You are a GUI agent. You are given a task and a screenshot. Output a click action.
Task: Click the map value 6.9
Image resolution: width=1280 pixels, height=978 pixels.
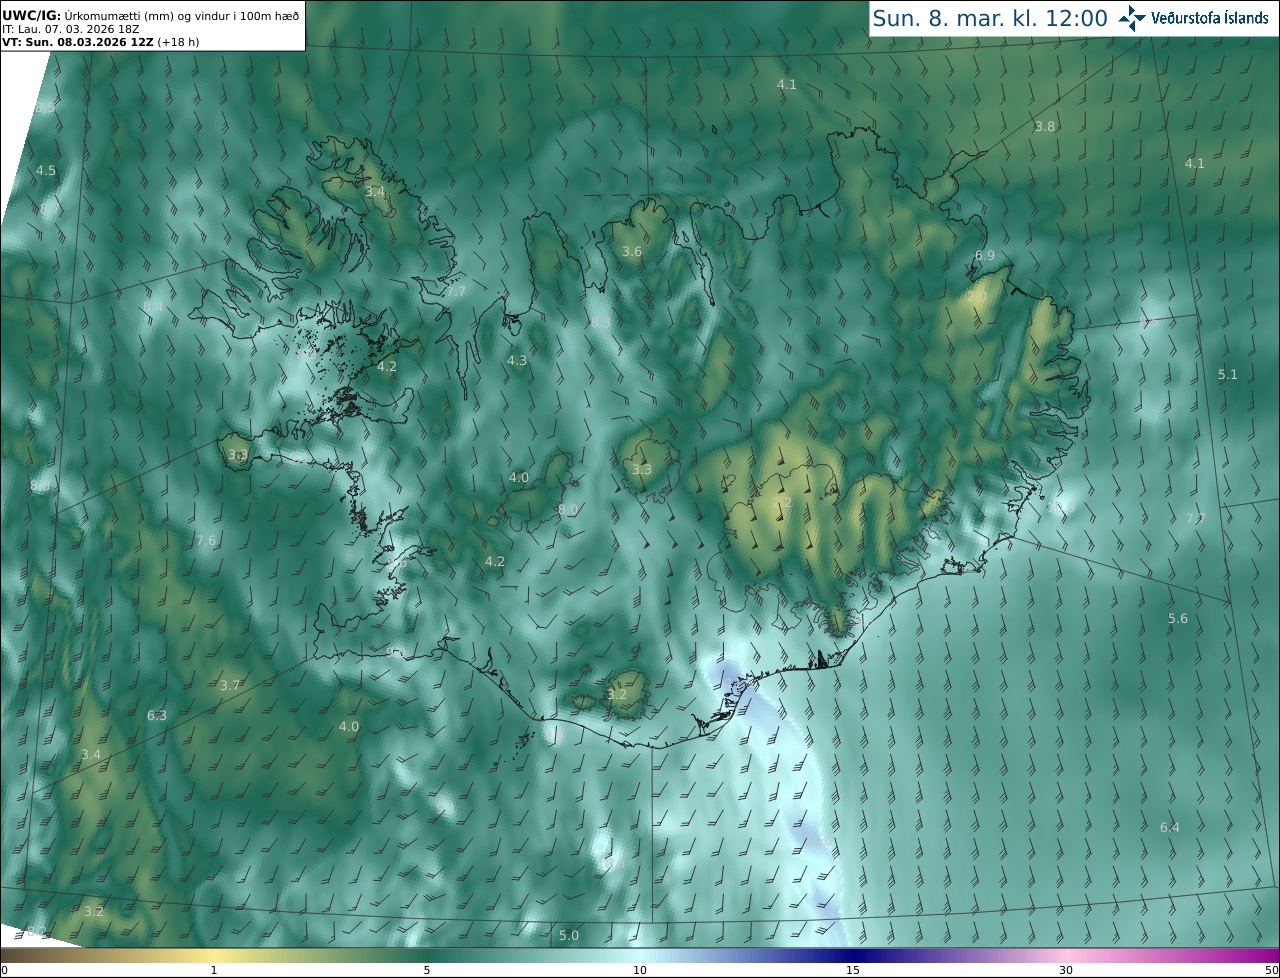(985, 255)
